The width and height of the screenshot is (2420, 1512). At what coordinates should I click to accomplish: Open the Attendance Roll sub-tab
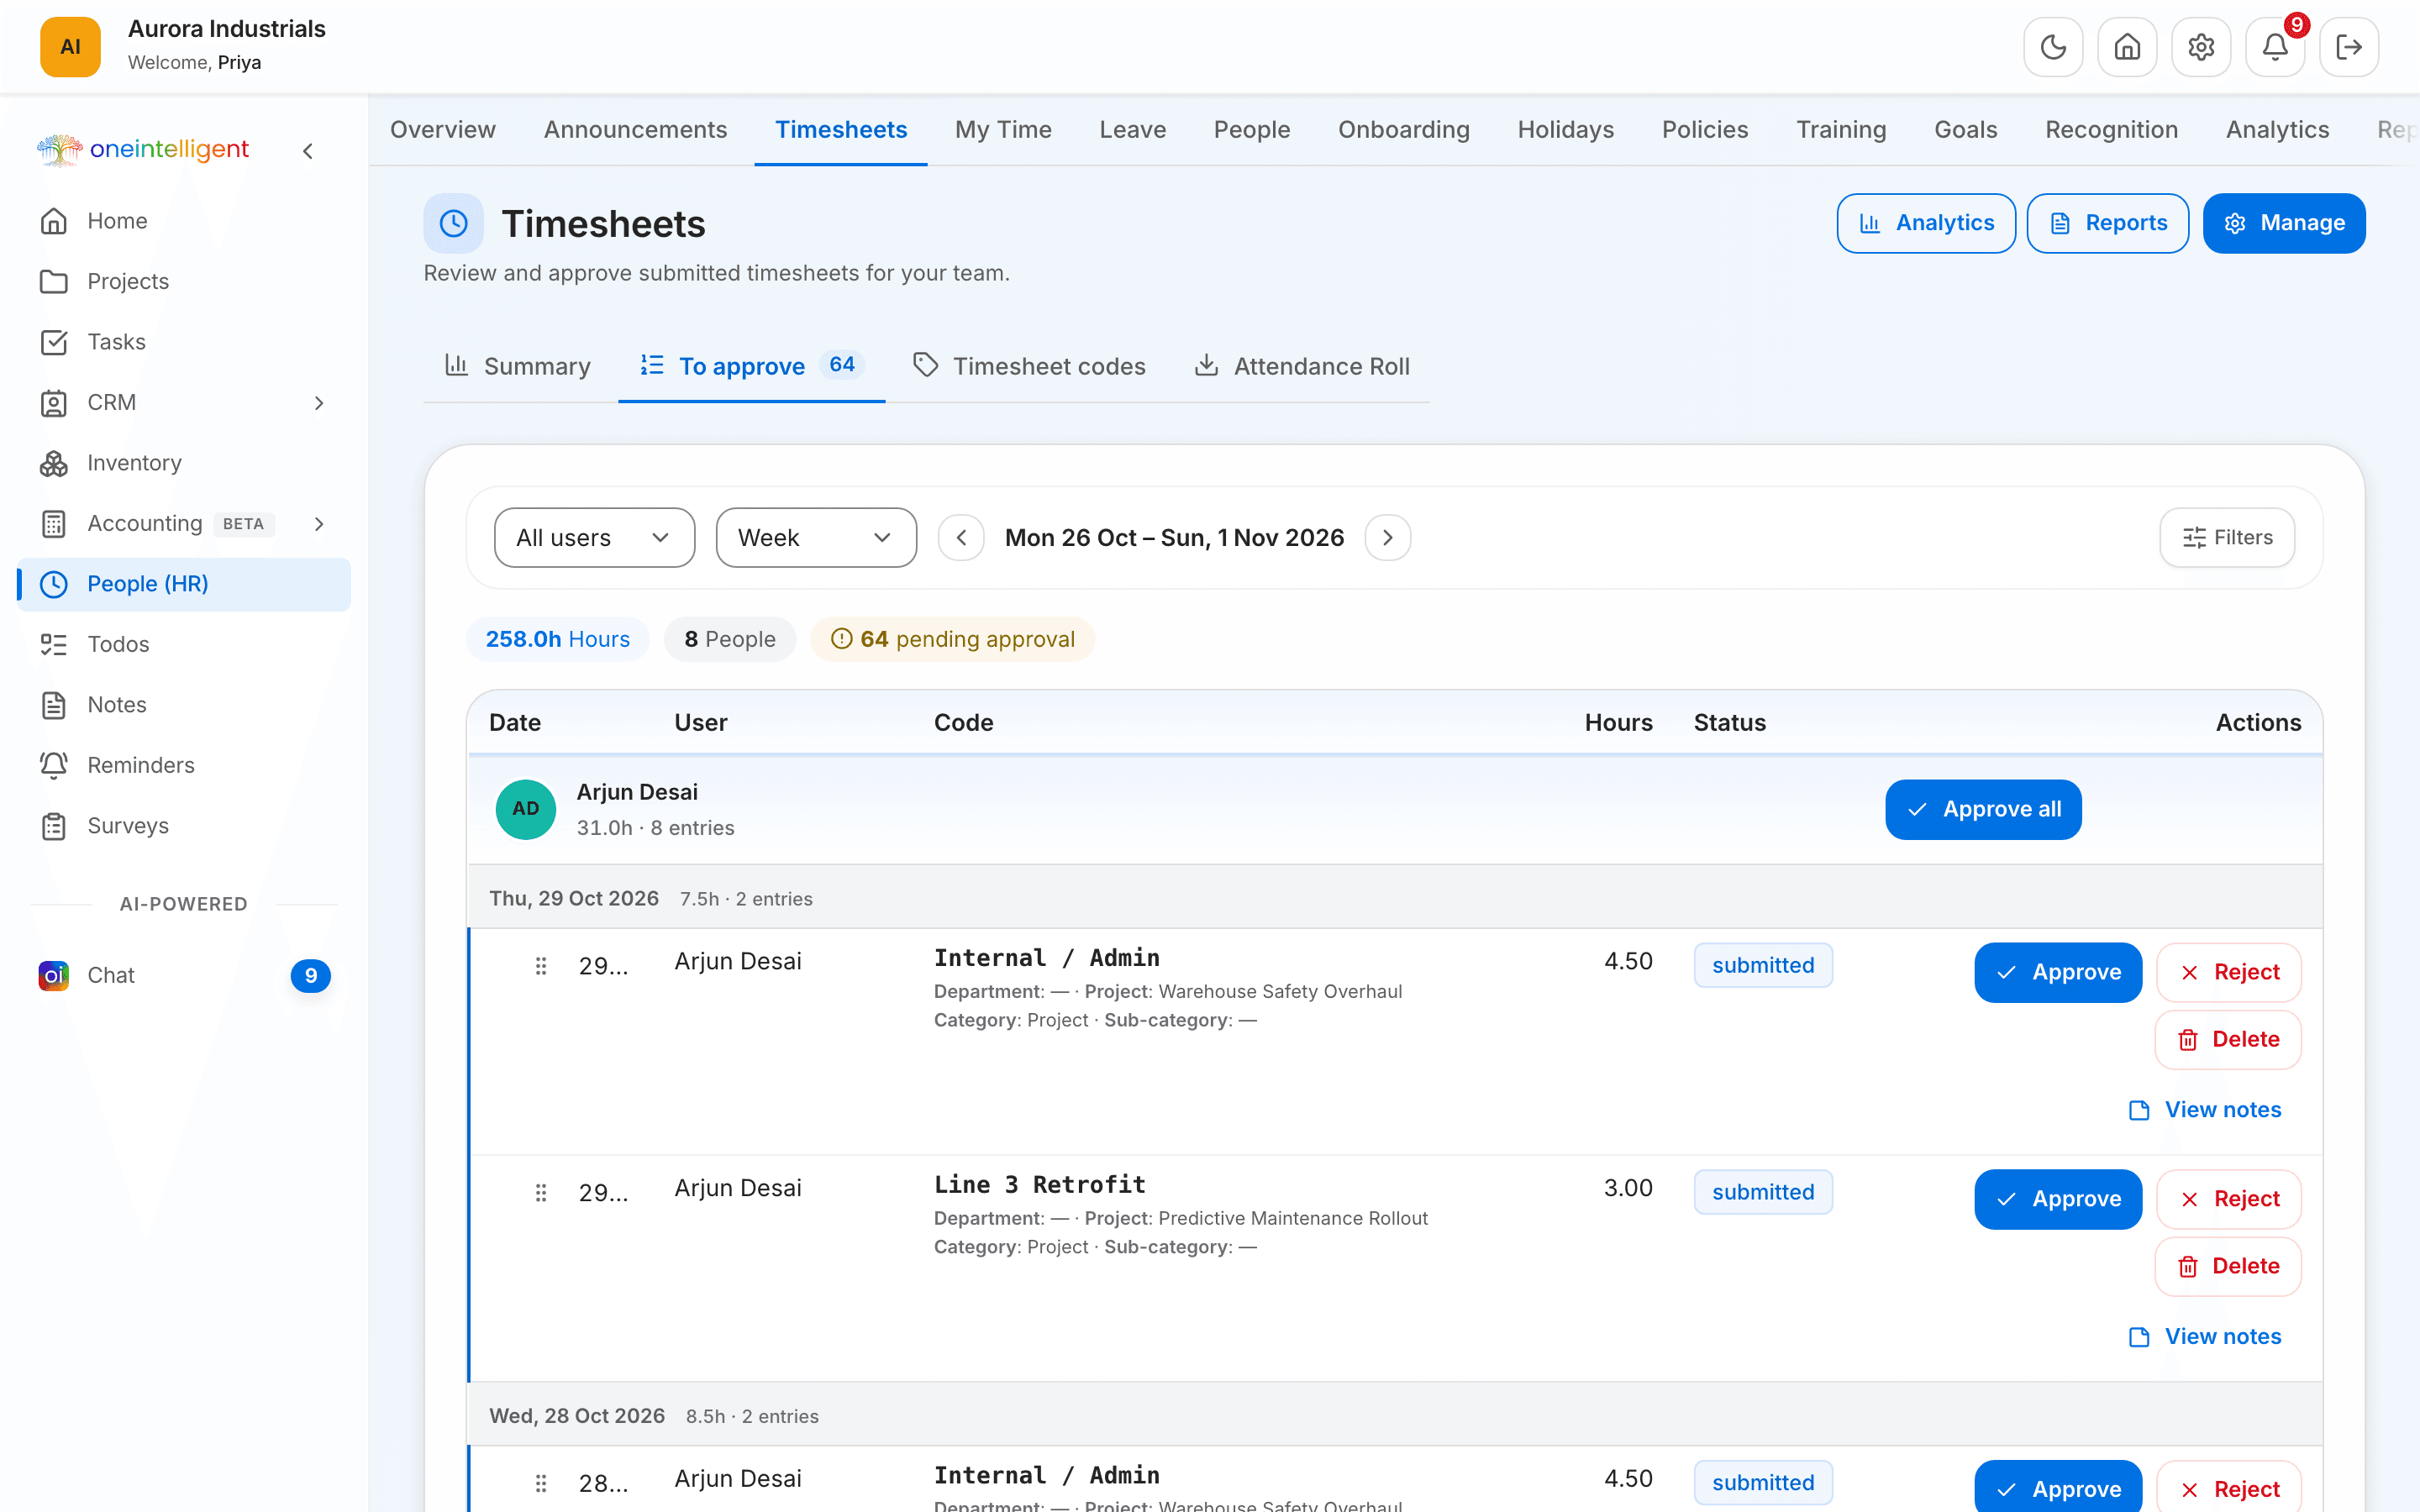pyautogui.click(x=1302, y=366)
